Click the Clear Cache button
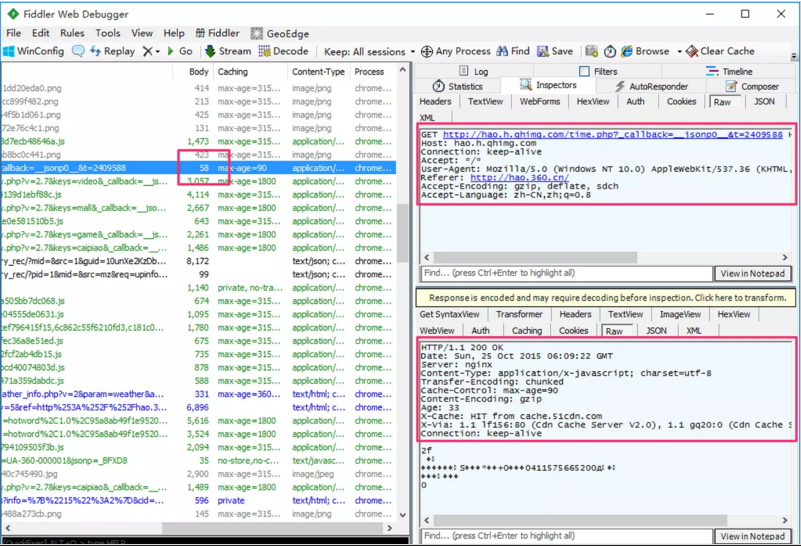801x546 pixels. coord(719,51)
